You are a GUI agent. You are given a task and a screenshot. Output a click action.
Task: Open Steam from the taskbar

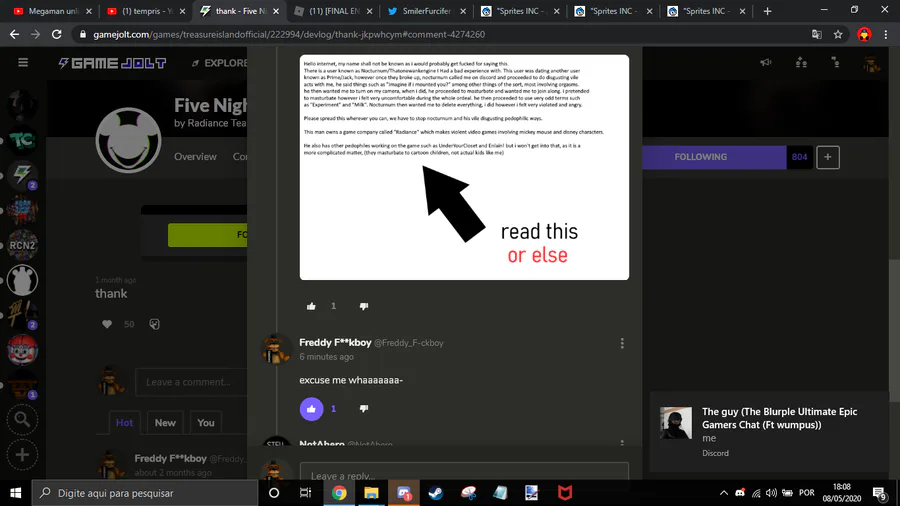436,493
